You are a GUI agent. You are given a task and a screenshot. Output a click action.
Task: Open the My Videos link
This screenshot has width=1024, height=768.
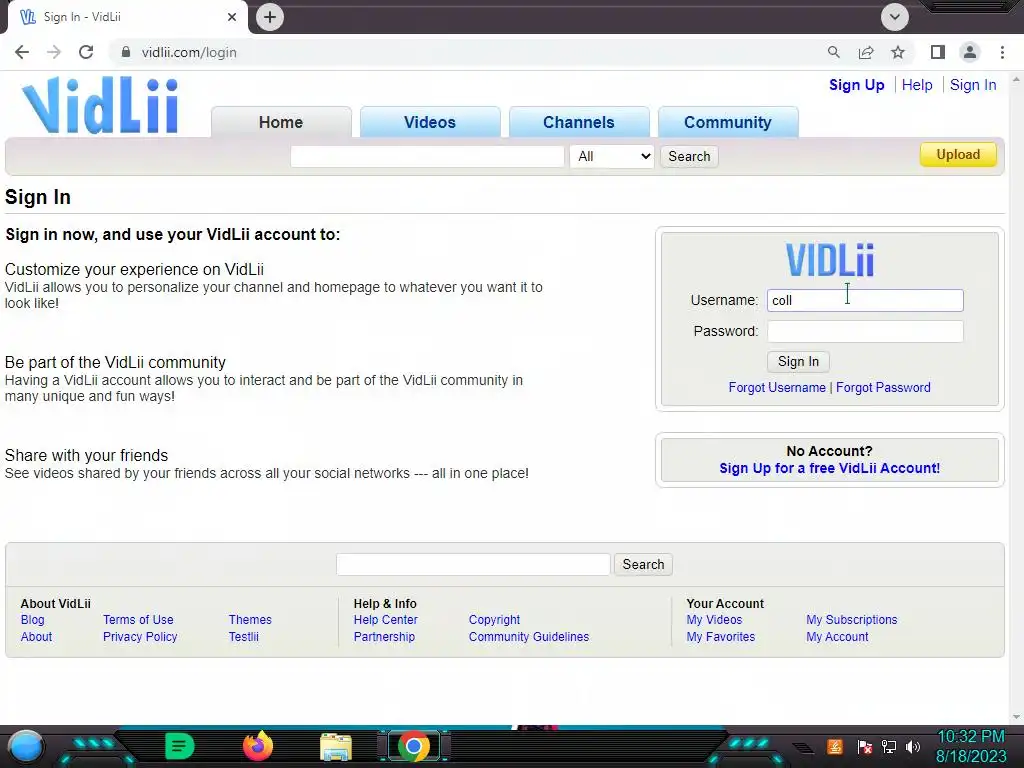coord(714,620)
